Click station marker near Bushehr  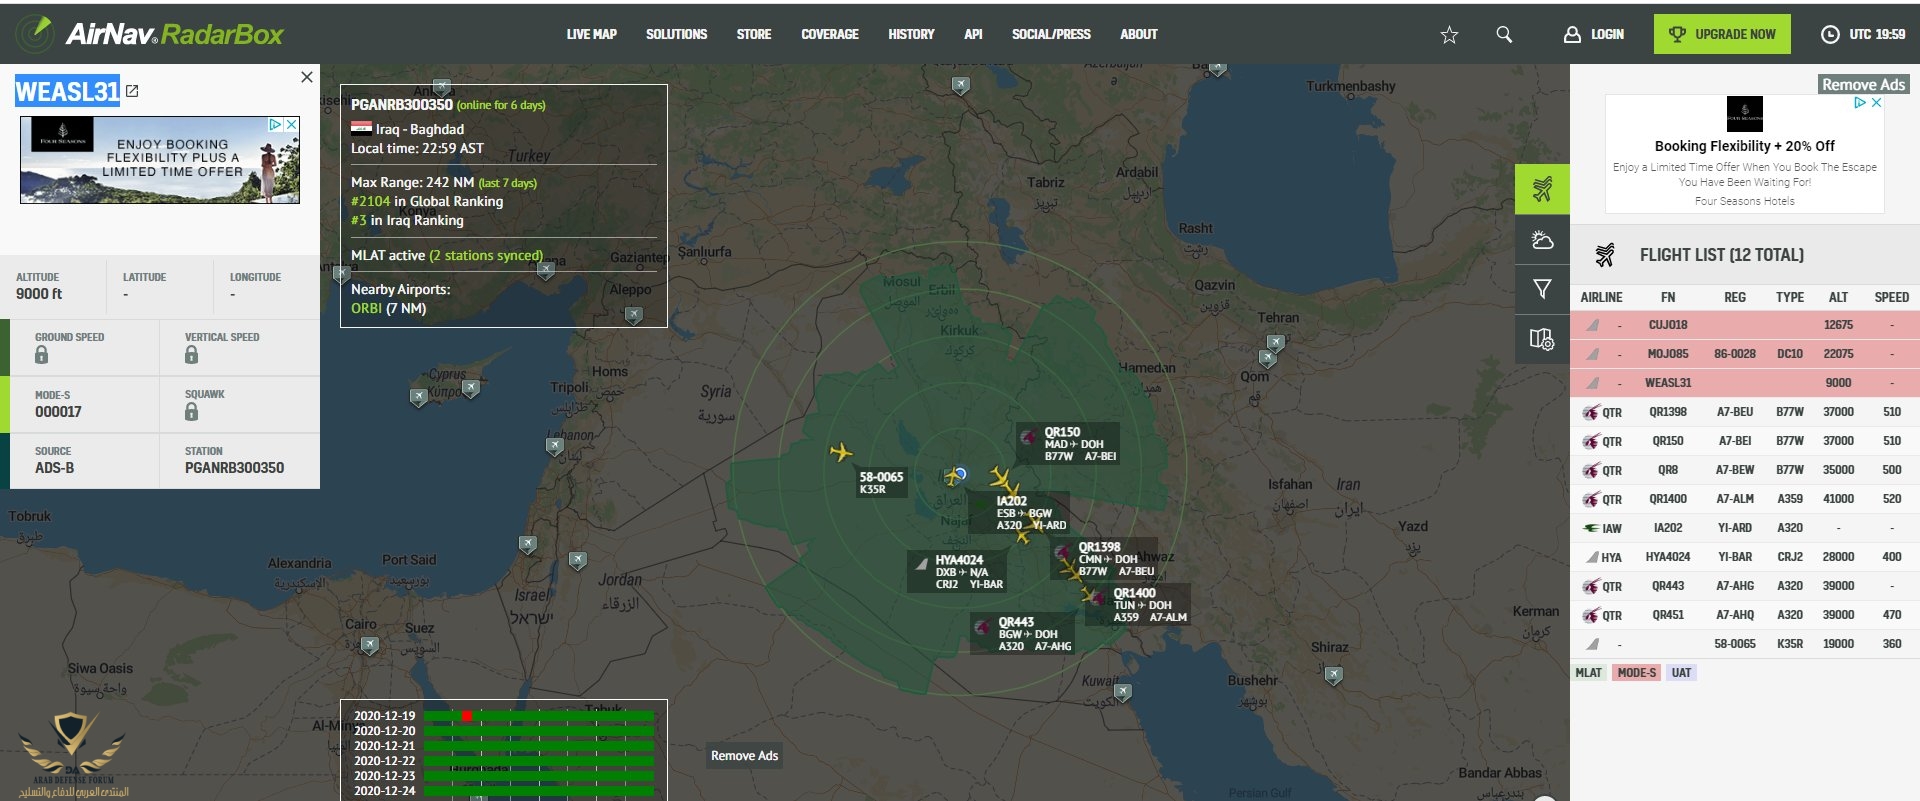pos(1333,676)
